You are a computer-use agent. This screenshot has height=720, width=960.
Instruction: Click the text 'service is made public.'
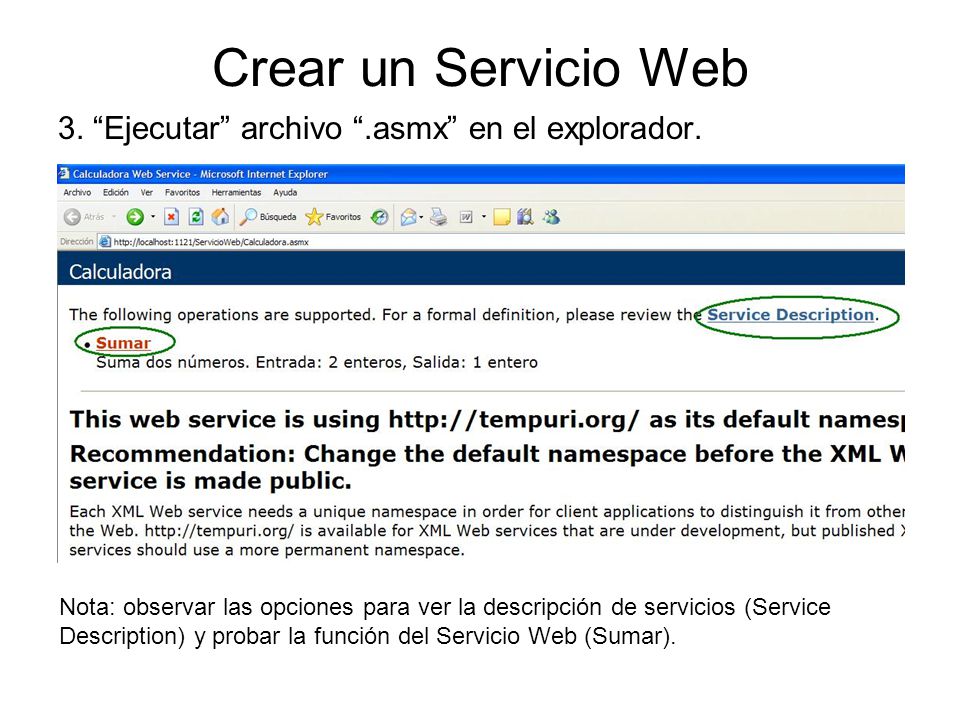coord(211,481)
